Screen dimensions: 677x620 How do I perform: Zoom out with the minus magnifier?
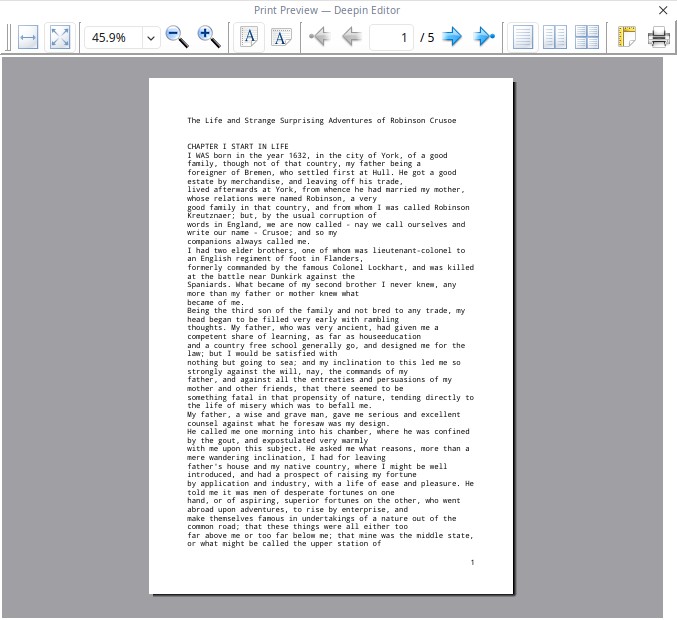point(177,37)
